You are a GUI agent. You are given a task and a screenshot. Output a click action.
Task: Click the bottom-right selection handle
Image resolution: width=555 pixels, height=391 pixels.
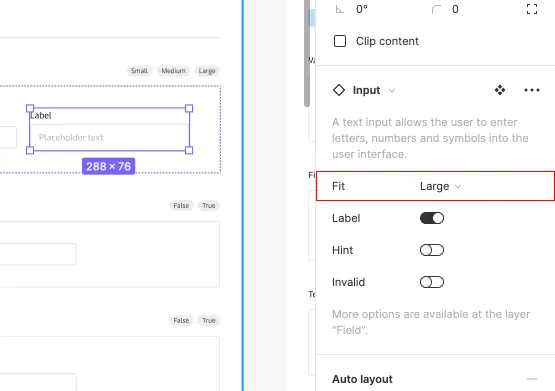[x=189, y=150]
